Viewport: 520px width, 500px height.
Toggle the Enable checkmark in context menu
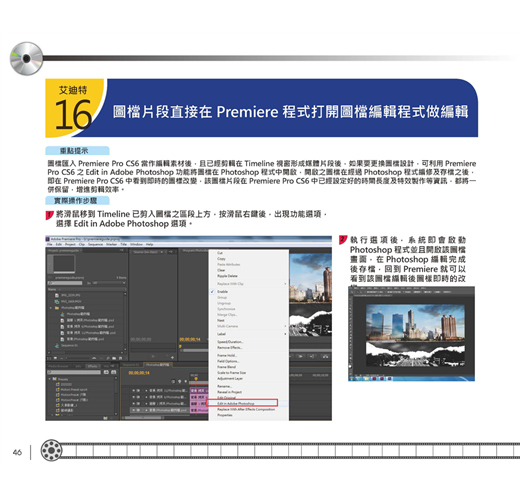tap(212, 292)
